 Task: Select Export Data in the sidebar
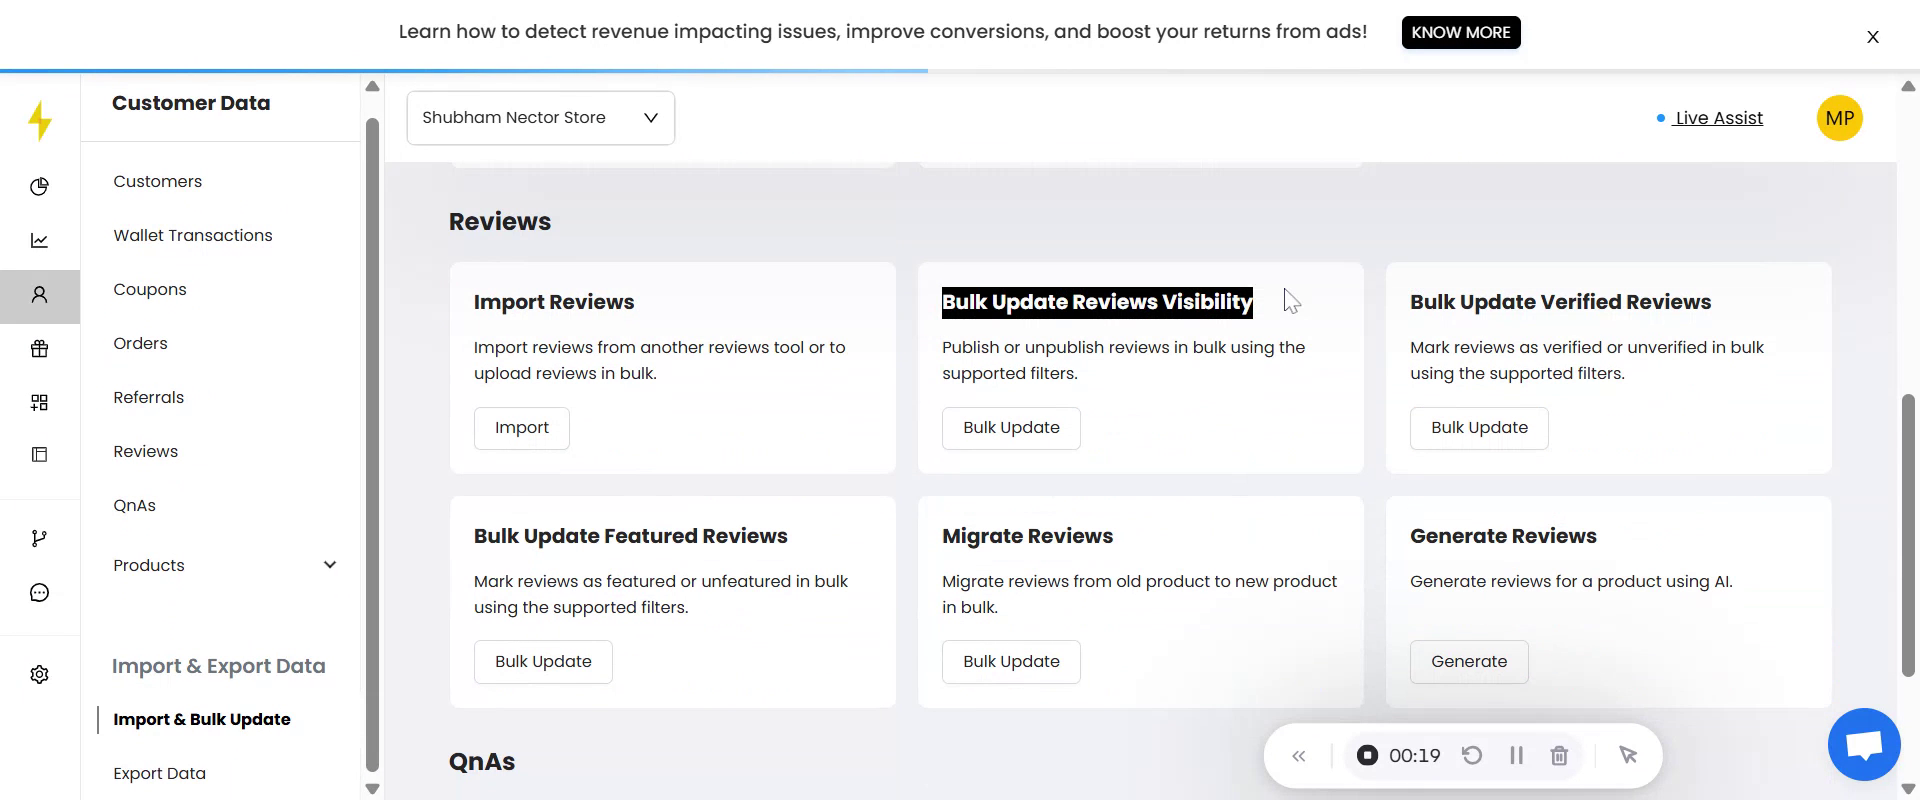tap(159, 774)
